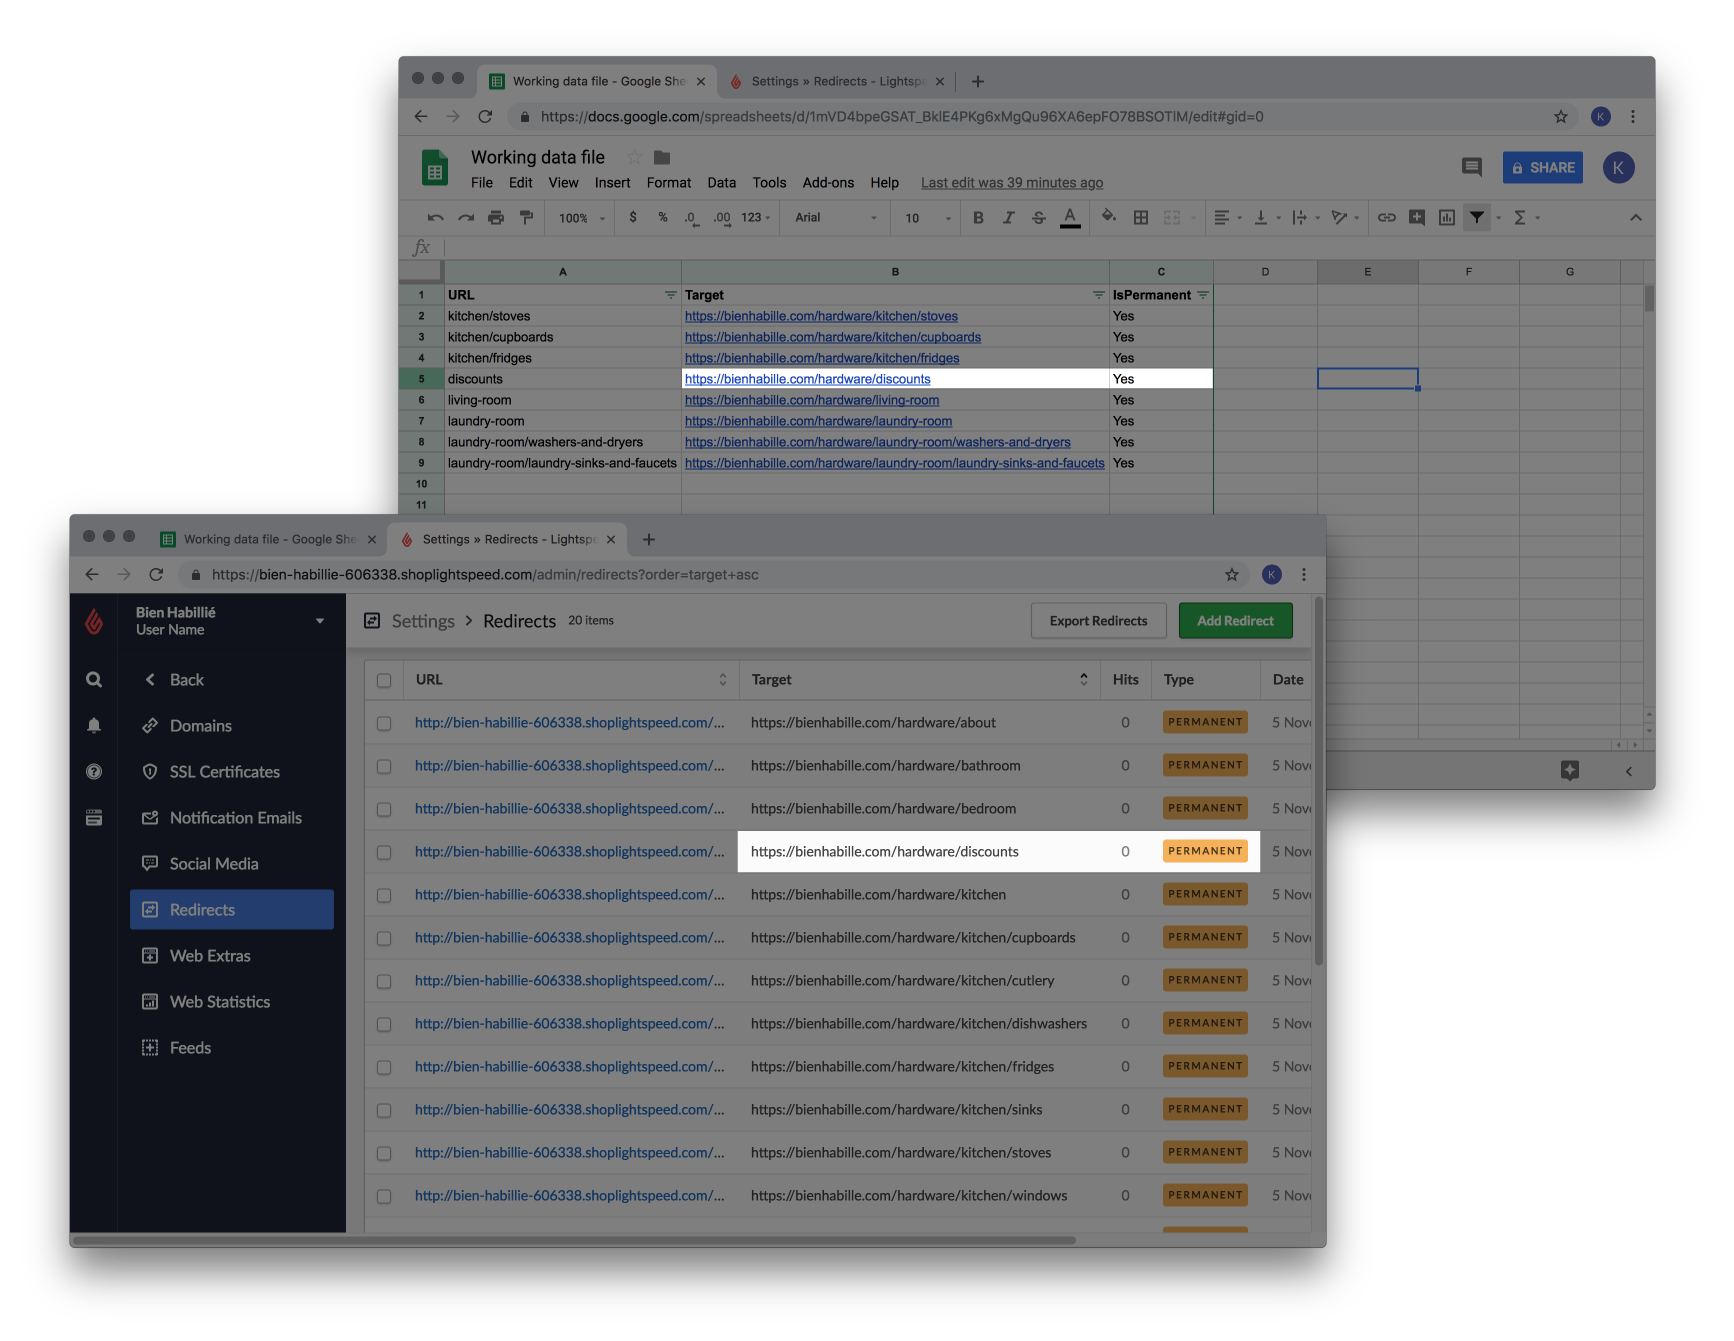This screenshot has height=1341, width=1734.
Task: Open comments history icon in Sheets header
Action: click(1471, 167)
